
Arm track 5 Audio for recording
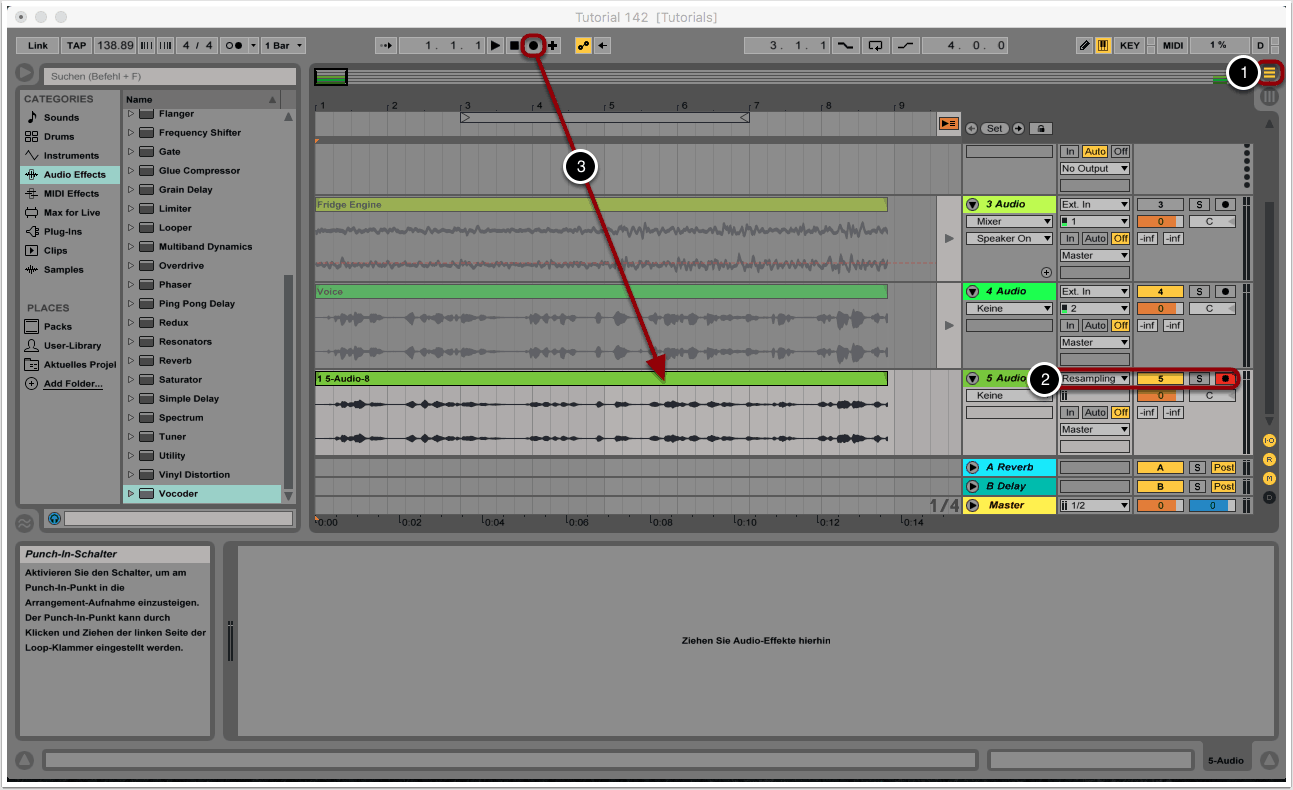(1225, 379)
